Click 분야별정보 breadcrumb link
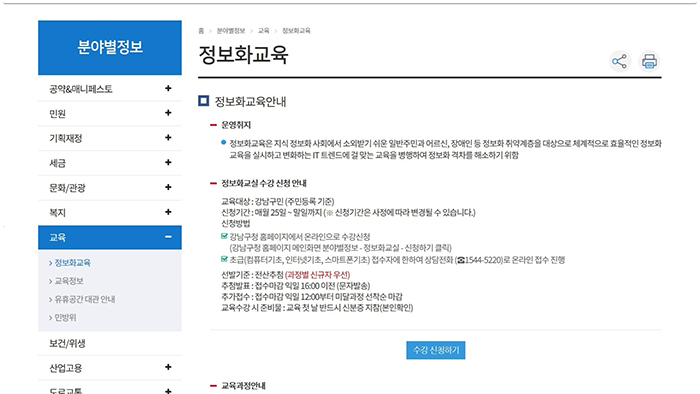The width and height of the screenshot is (700, 394). 231,31
